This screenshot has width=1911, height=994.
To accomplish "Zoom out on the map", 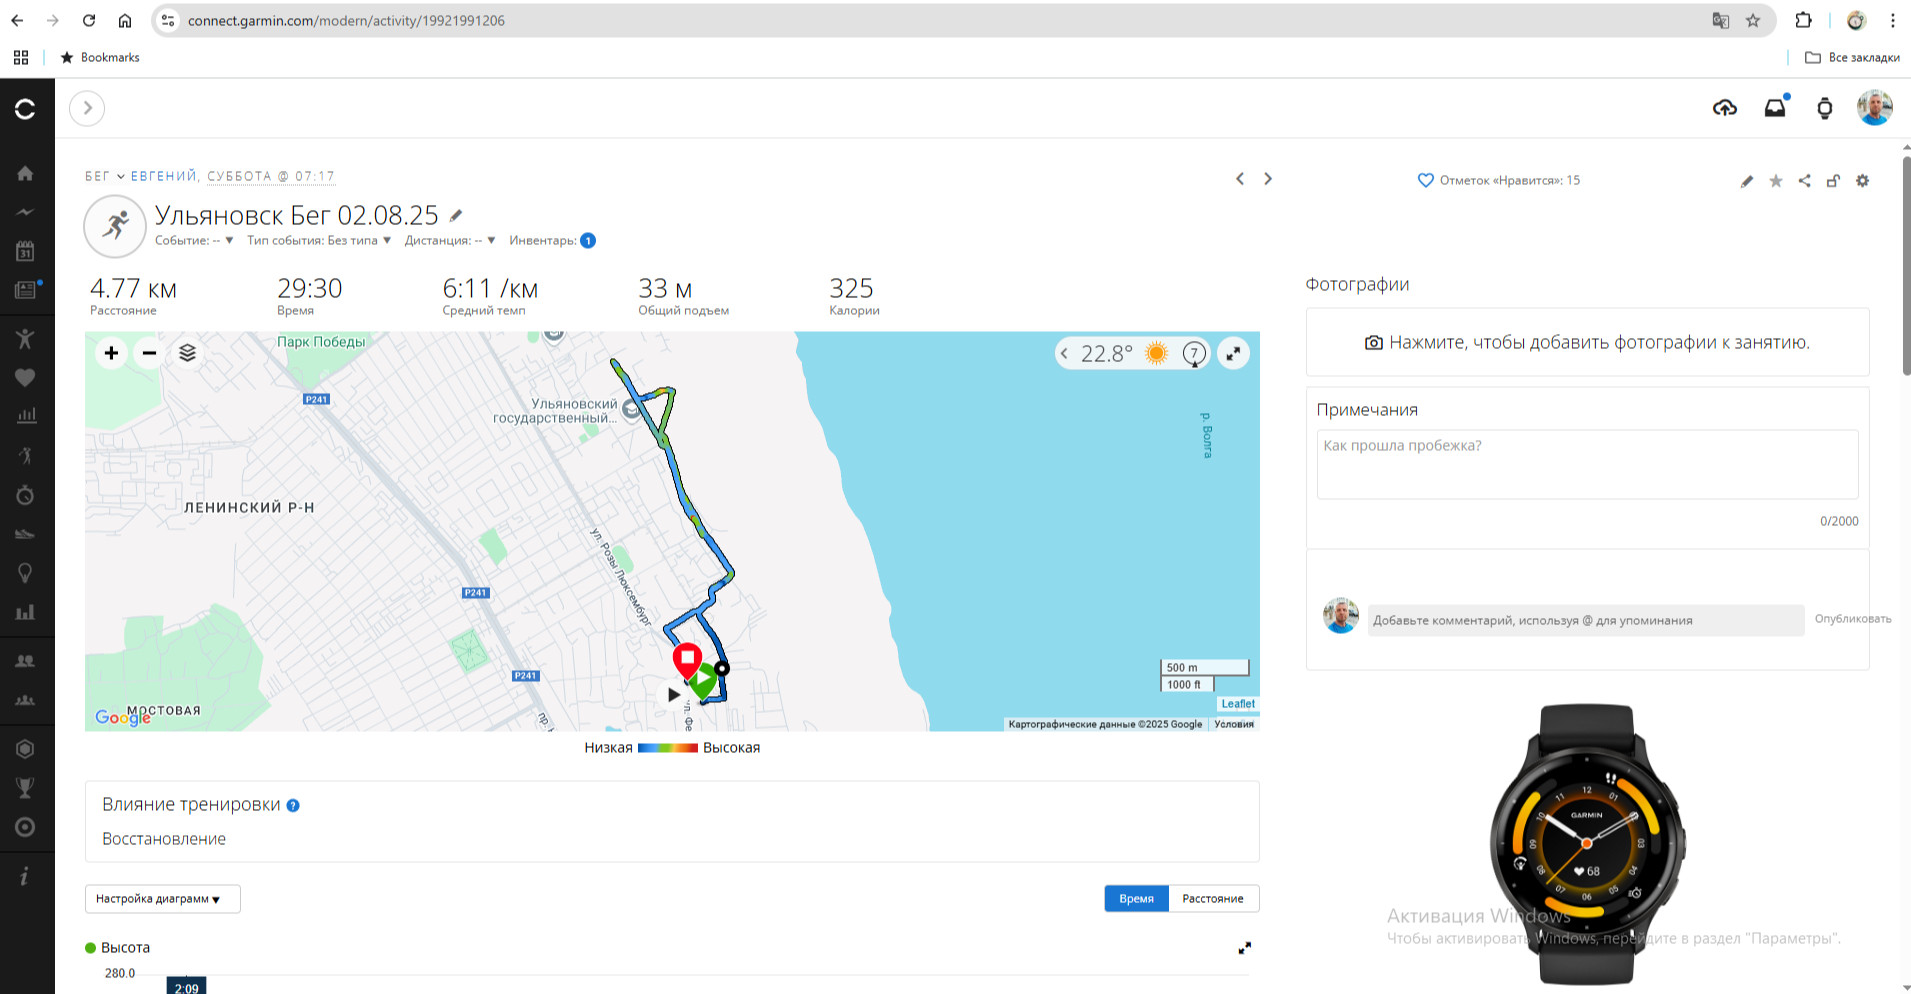I will (x=149, y=353).
